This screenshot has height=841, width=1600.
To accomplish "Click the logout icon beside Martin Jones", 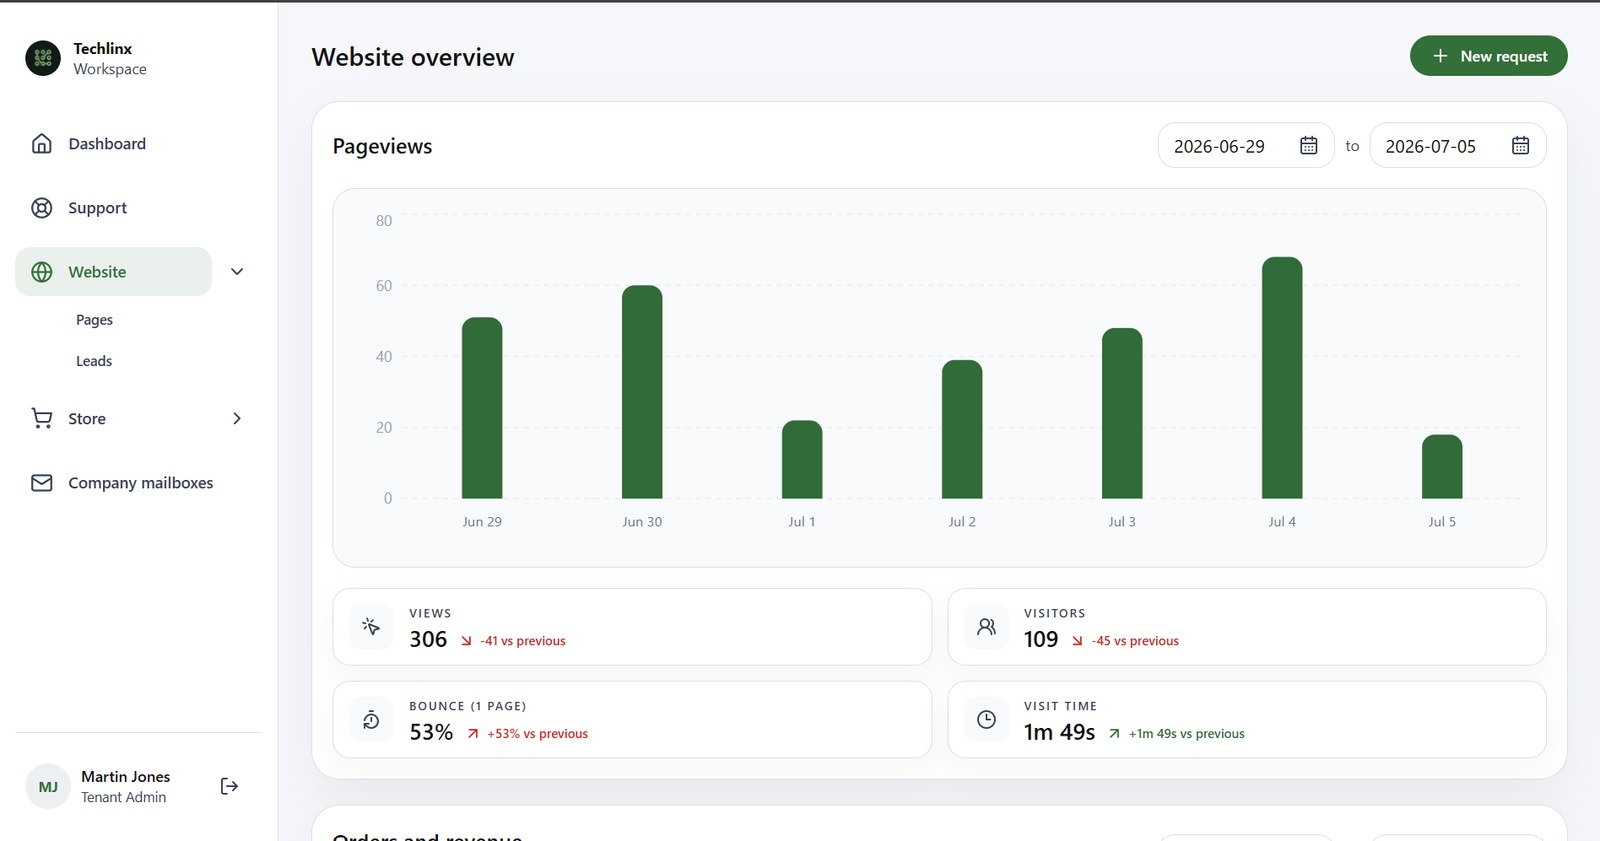I will point(229,786).
